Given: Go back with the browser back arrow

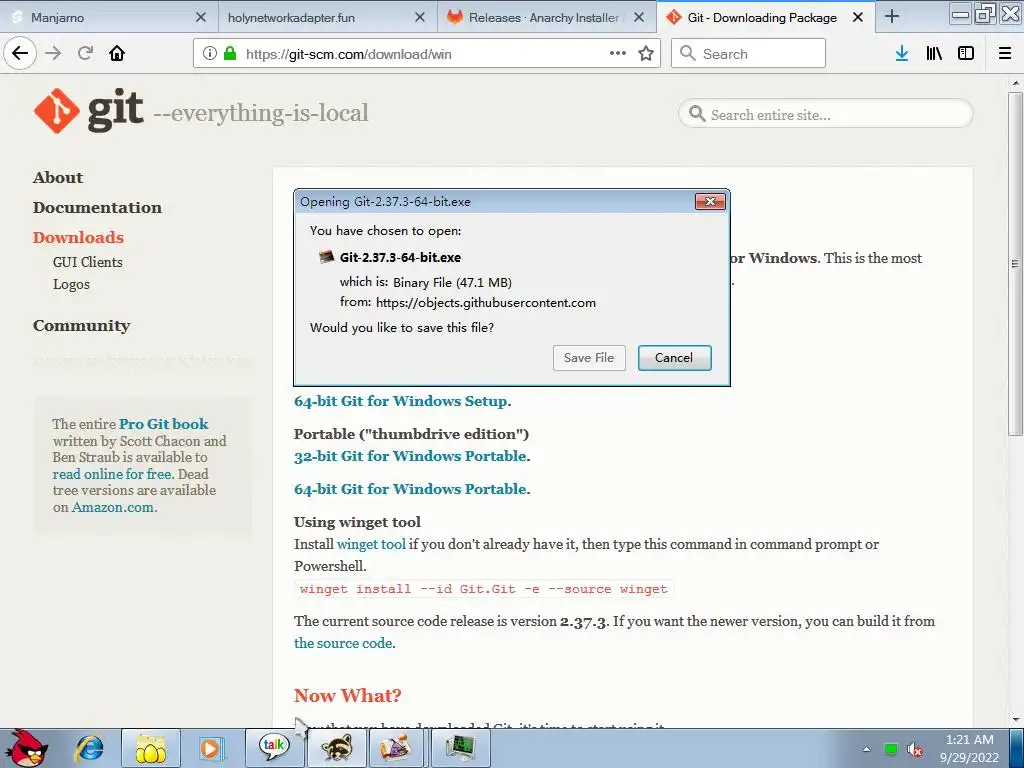Looking at the screenshot, I should click(x=20, y=54).
